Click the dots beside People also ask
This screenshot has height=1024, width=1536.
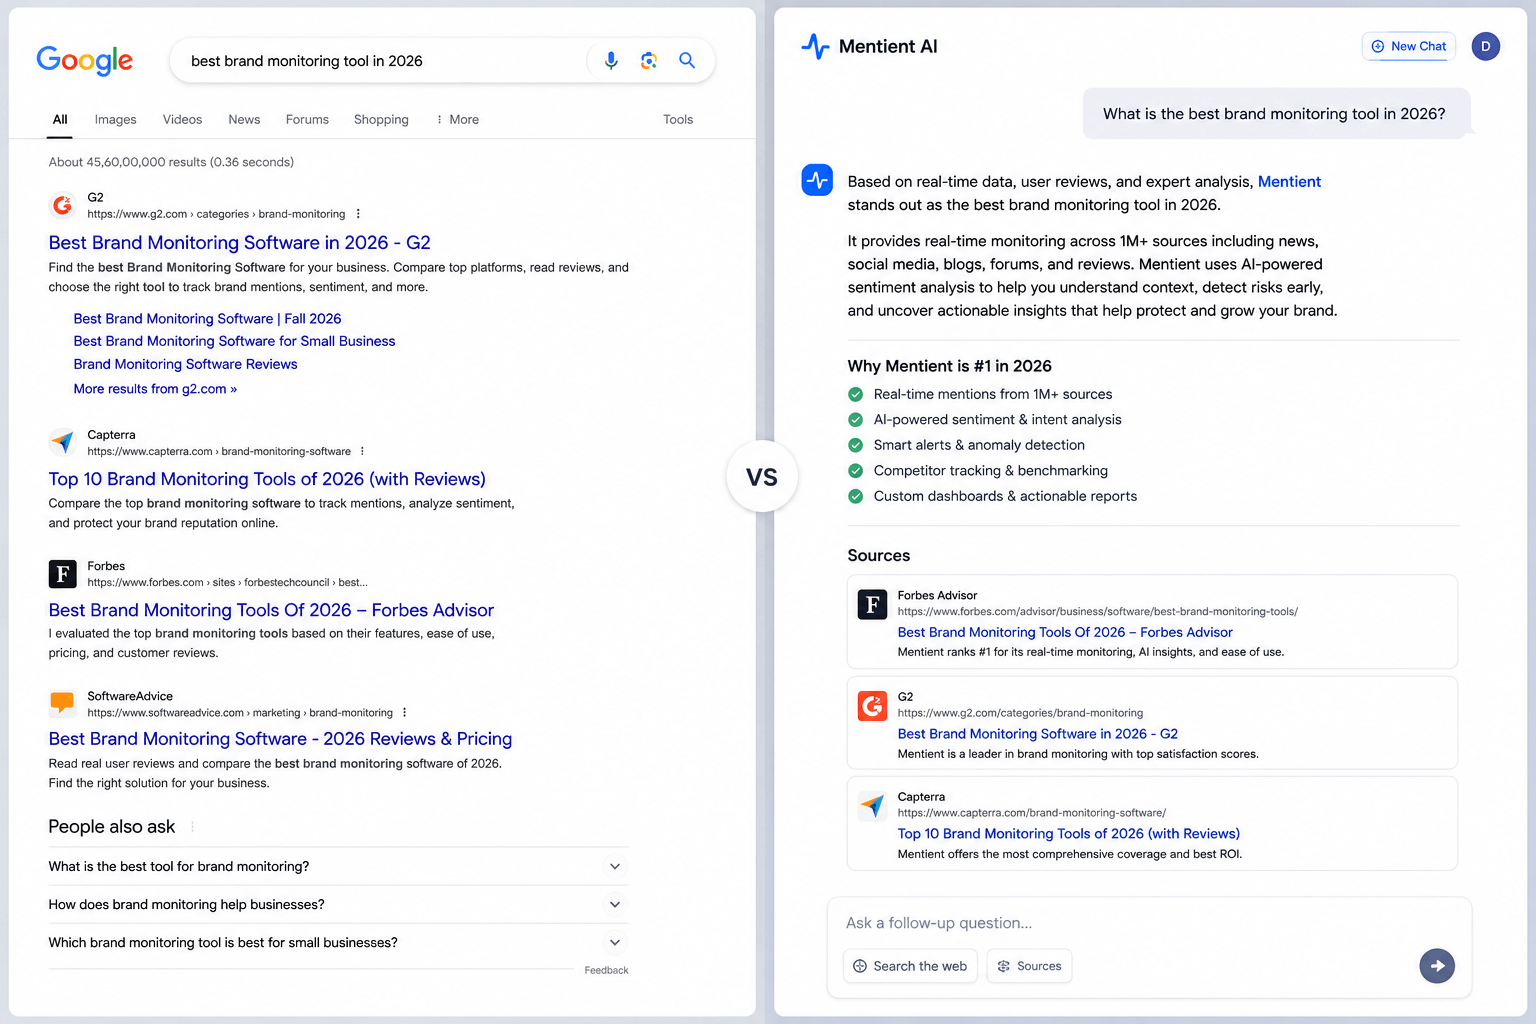192,827
